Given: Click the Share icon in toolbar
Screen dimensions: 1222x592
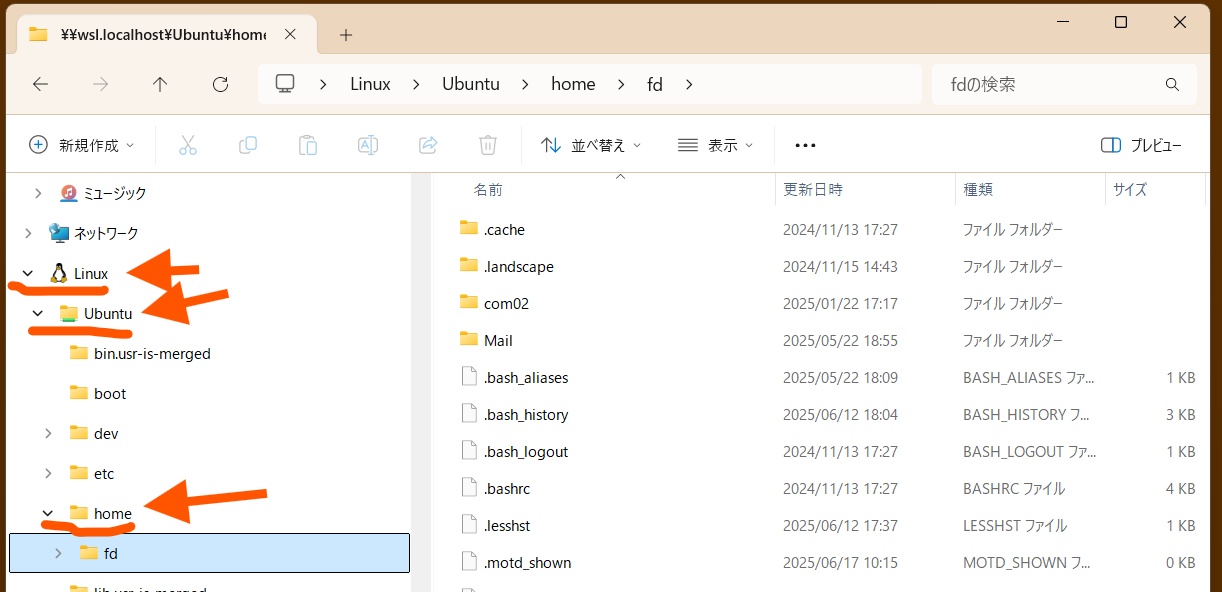Looking at the screenshot, I should click(428, 145).
